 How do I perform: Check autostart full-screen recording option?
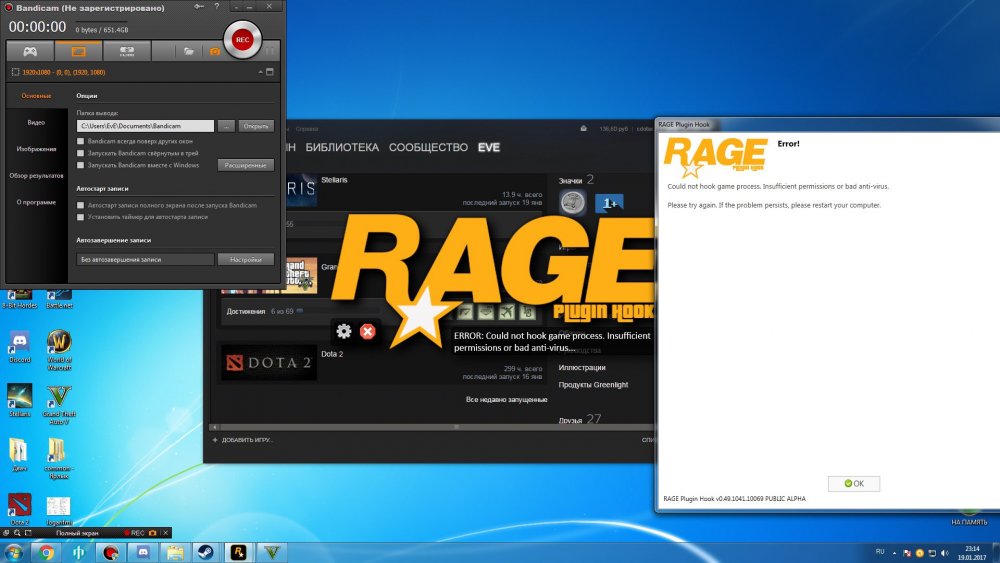[81, 205]
